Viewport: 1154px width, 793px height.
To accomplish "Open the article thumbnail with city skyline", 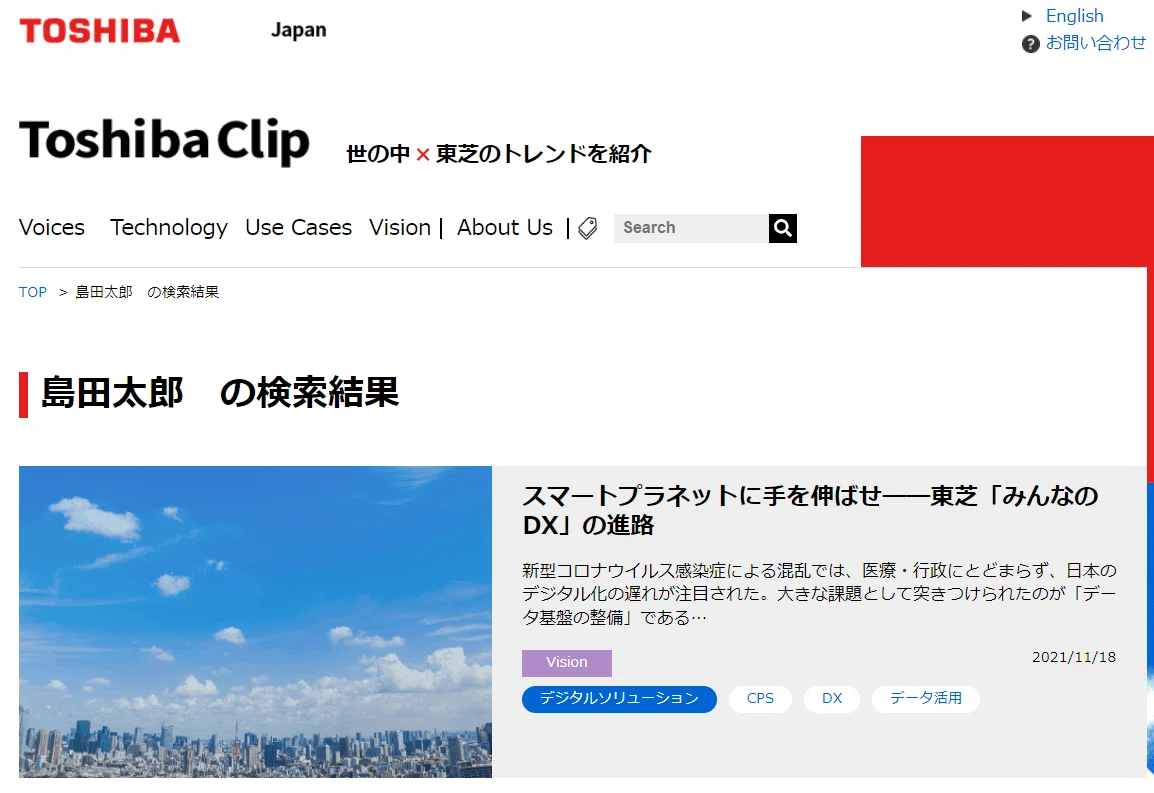I will (x=255, y=621).
